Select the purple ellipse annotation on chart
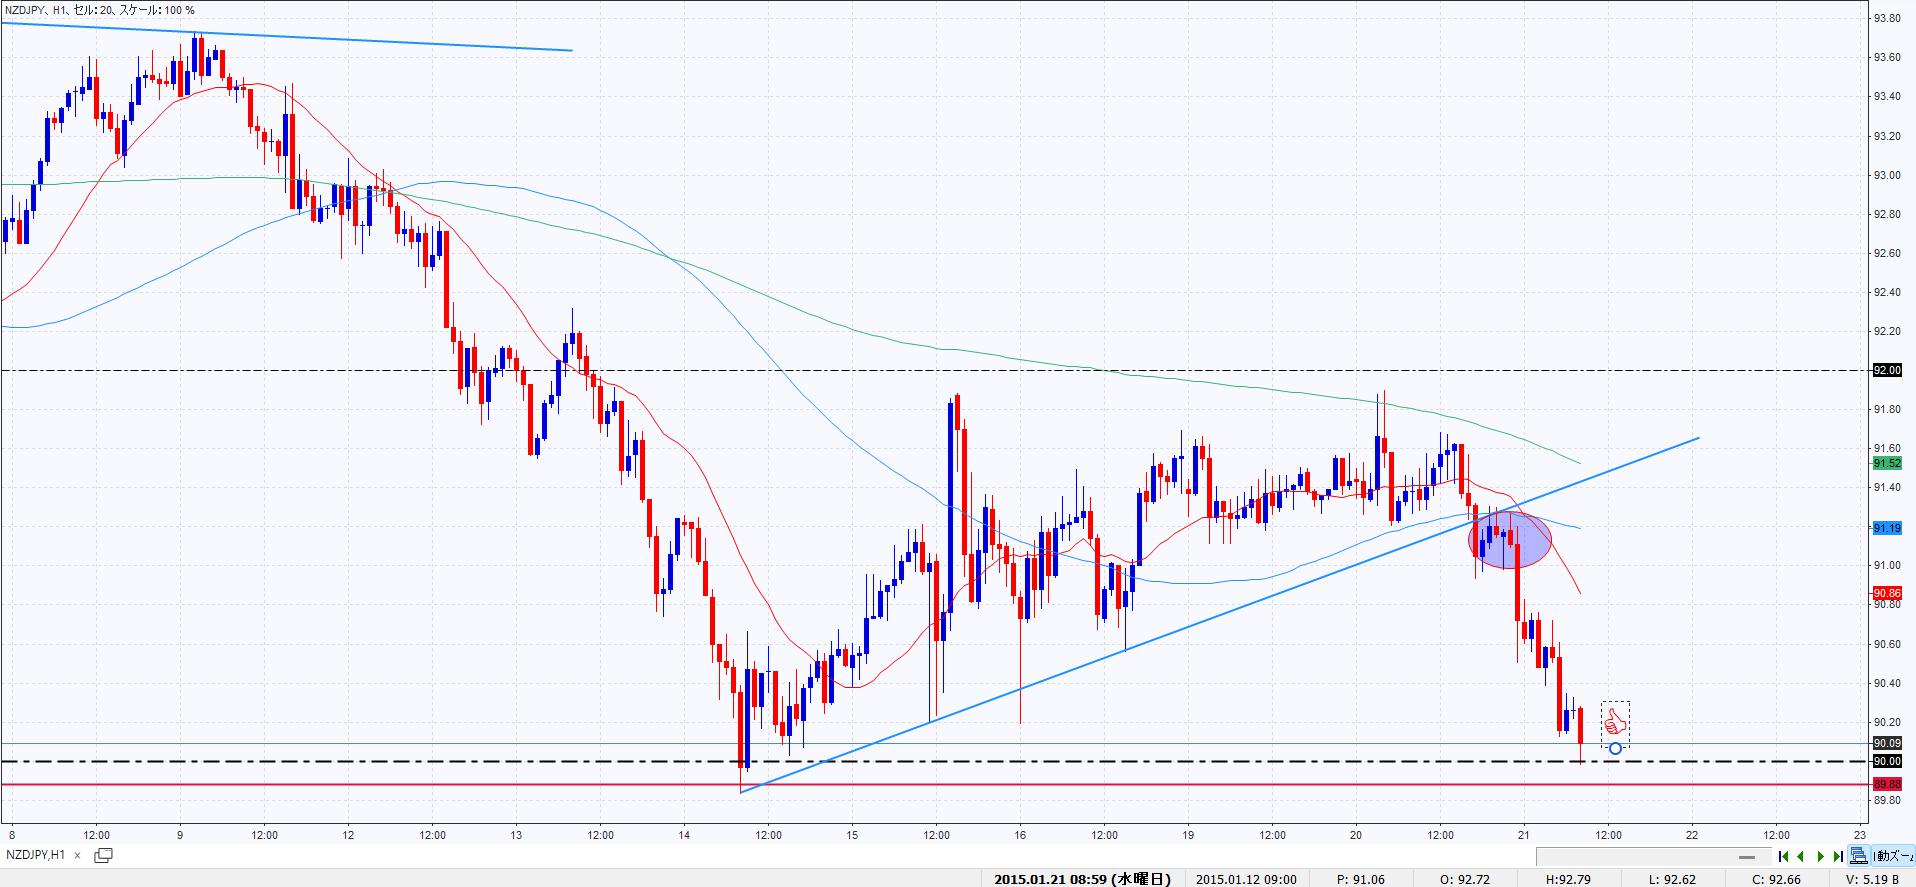The image size is (1916, 887). 1509,540
